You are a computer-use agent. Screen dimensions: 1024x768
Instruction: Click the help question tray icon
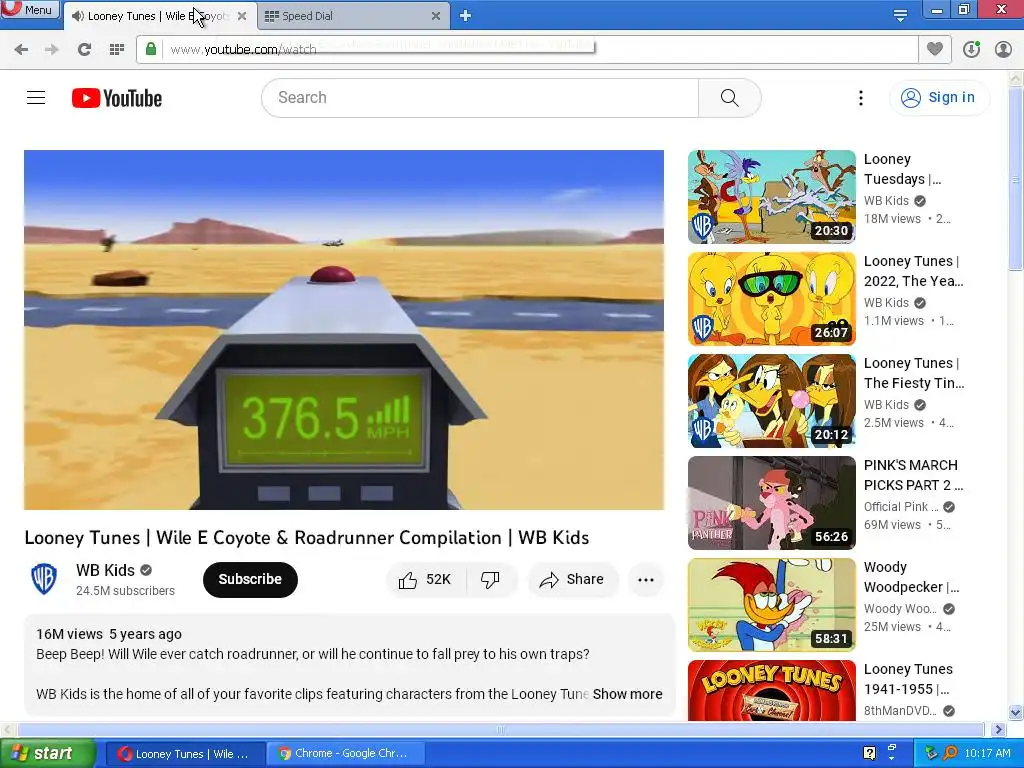tap(869, 753)
